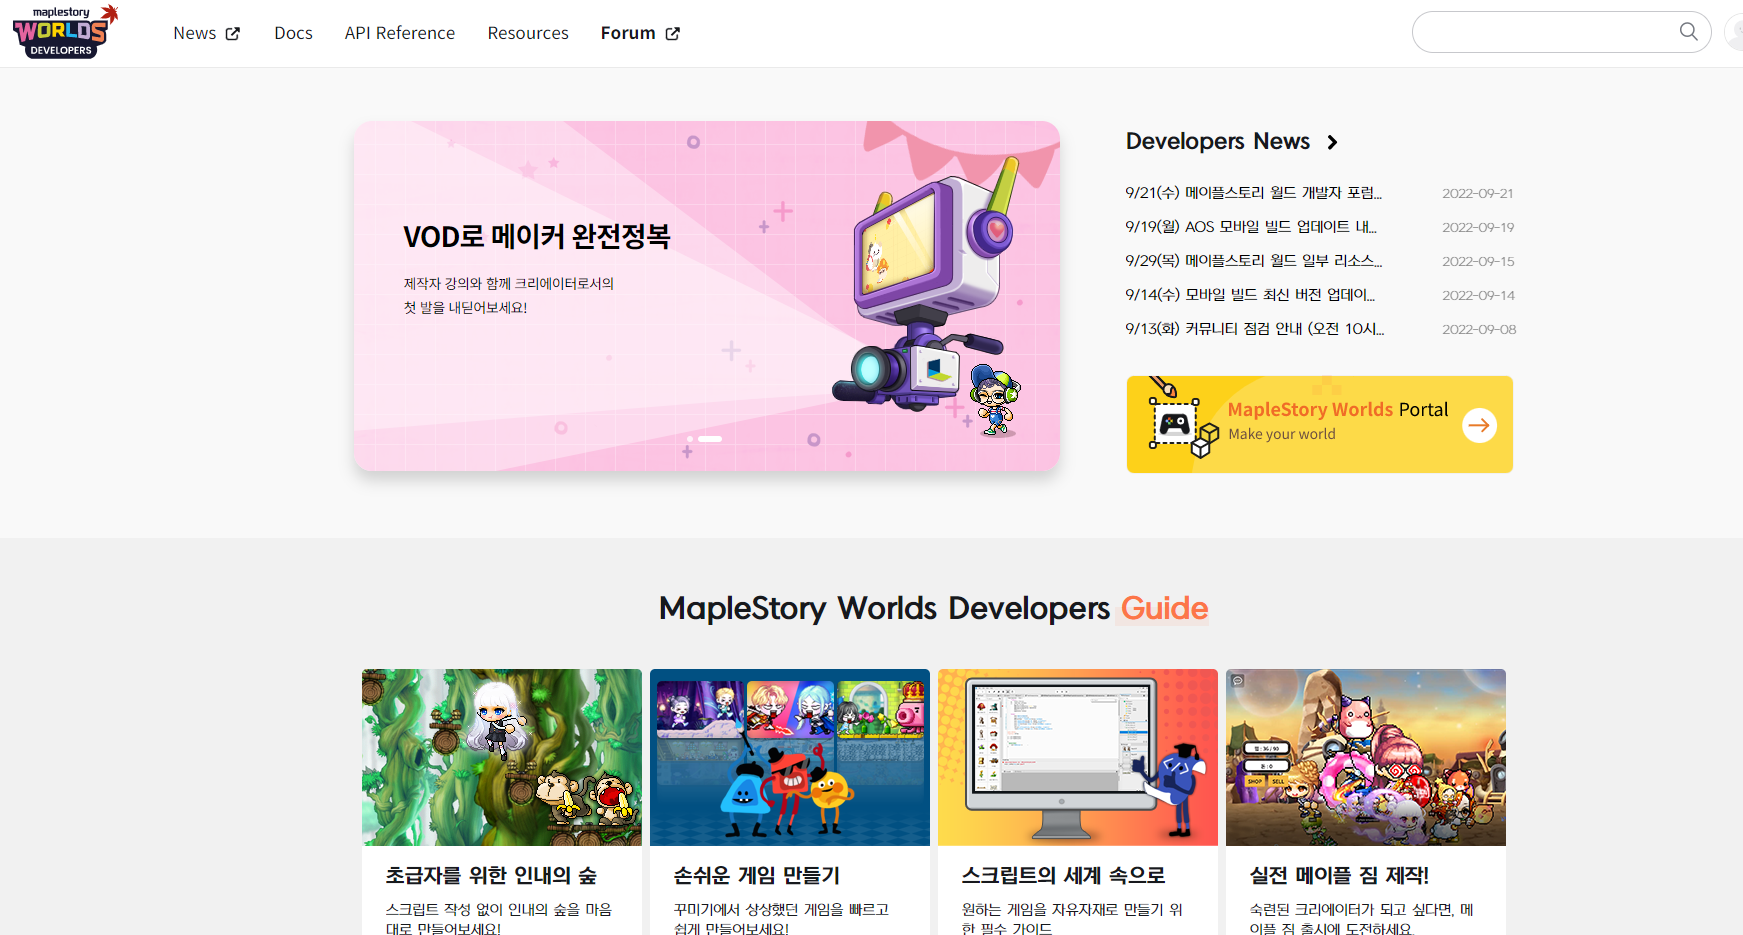Click the Forum external-link icon
1743x935 pixels.
673,33
